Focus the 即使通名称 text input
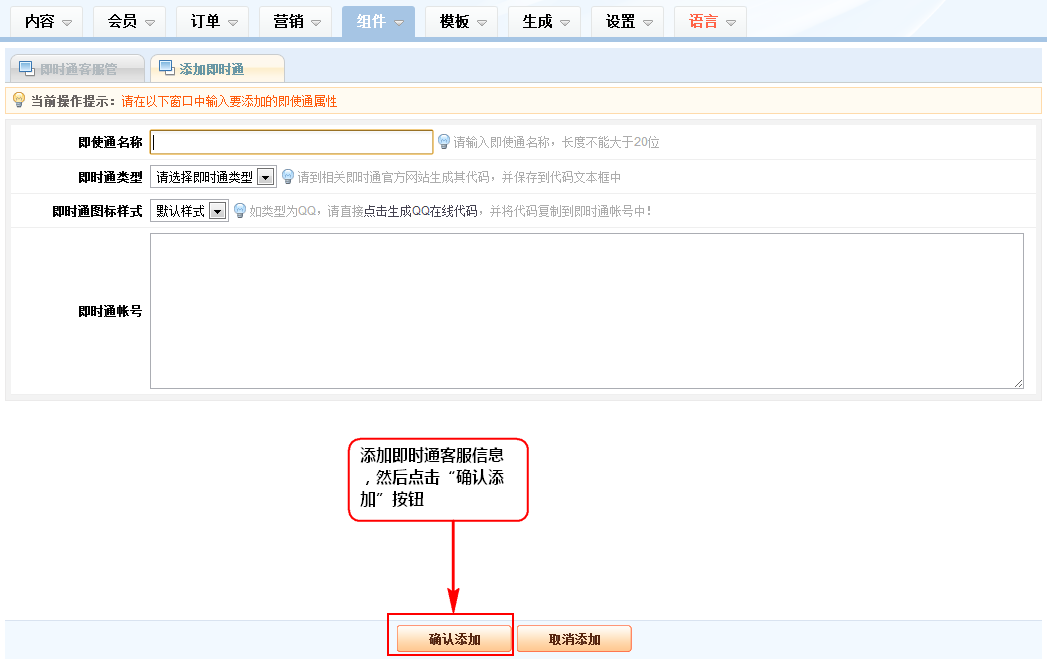 point(291,142)
